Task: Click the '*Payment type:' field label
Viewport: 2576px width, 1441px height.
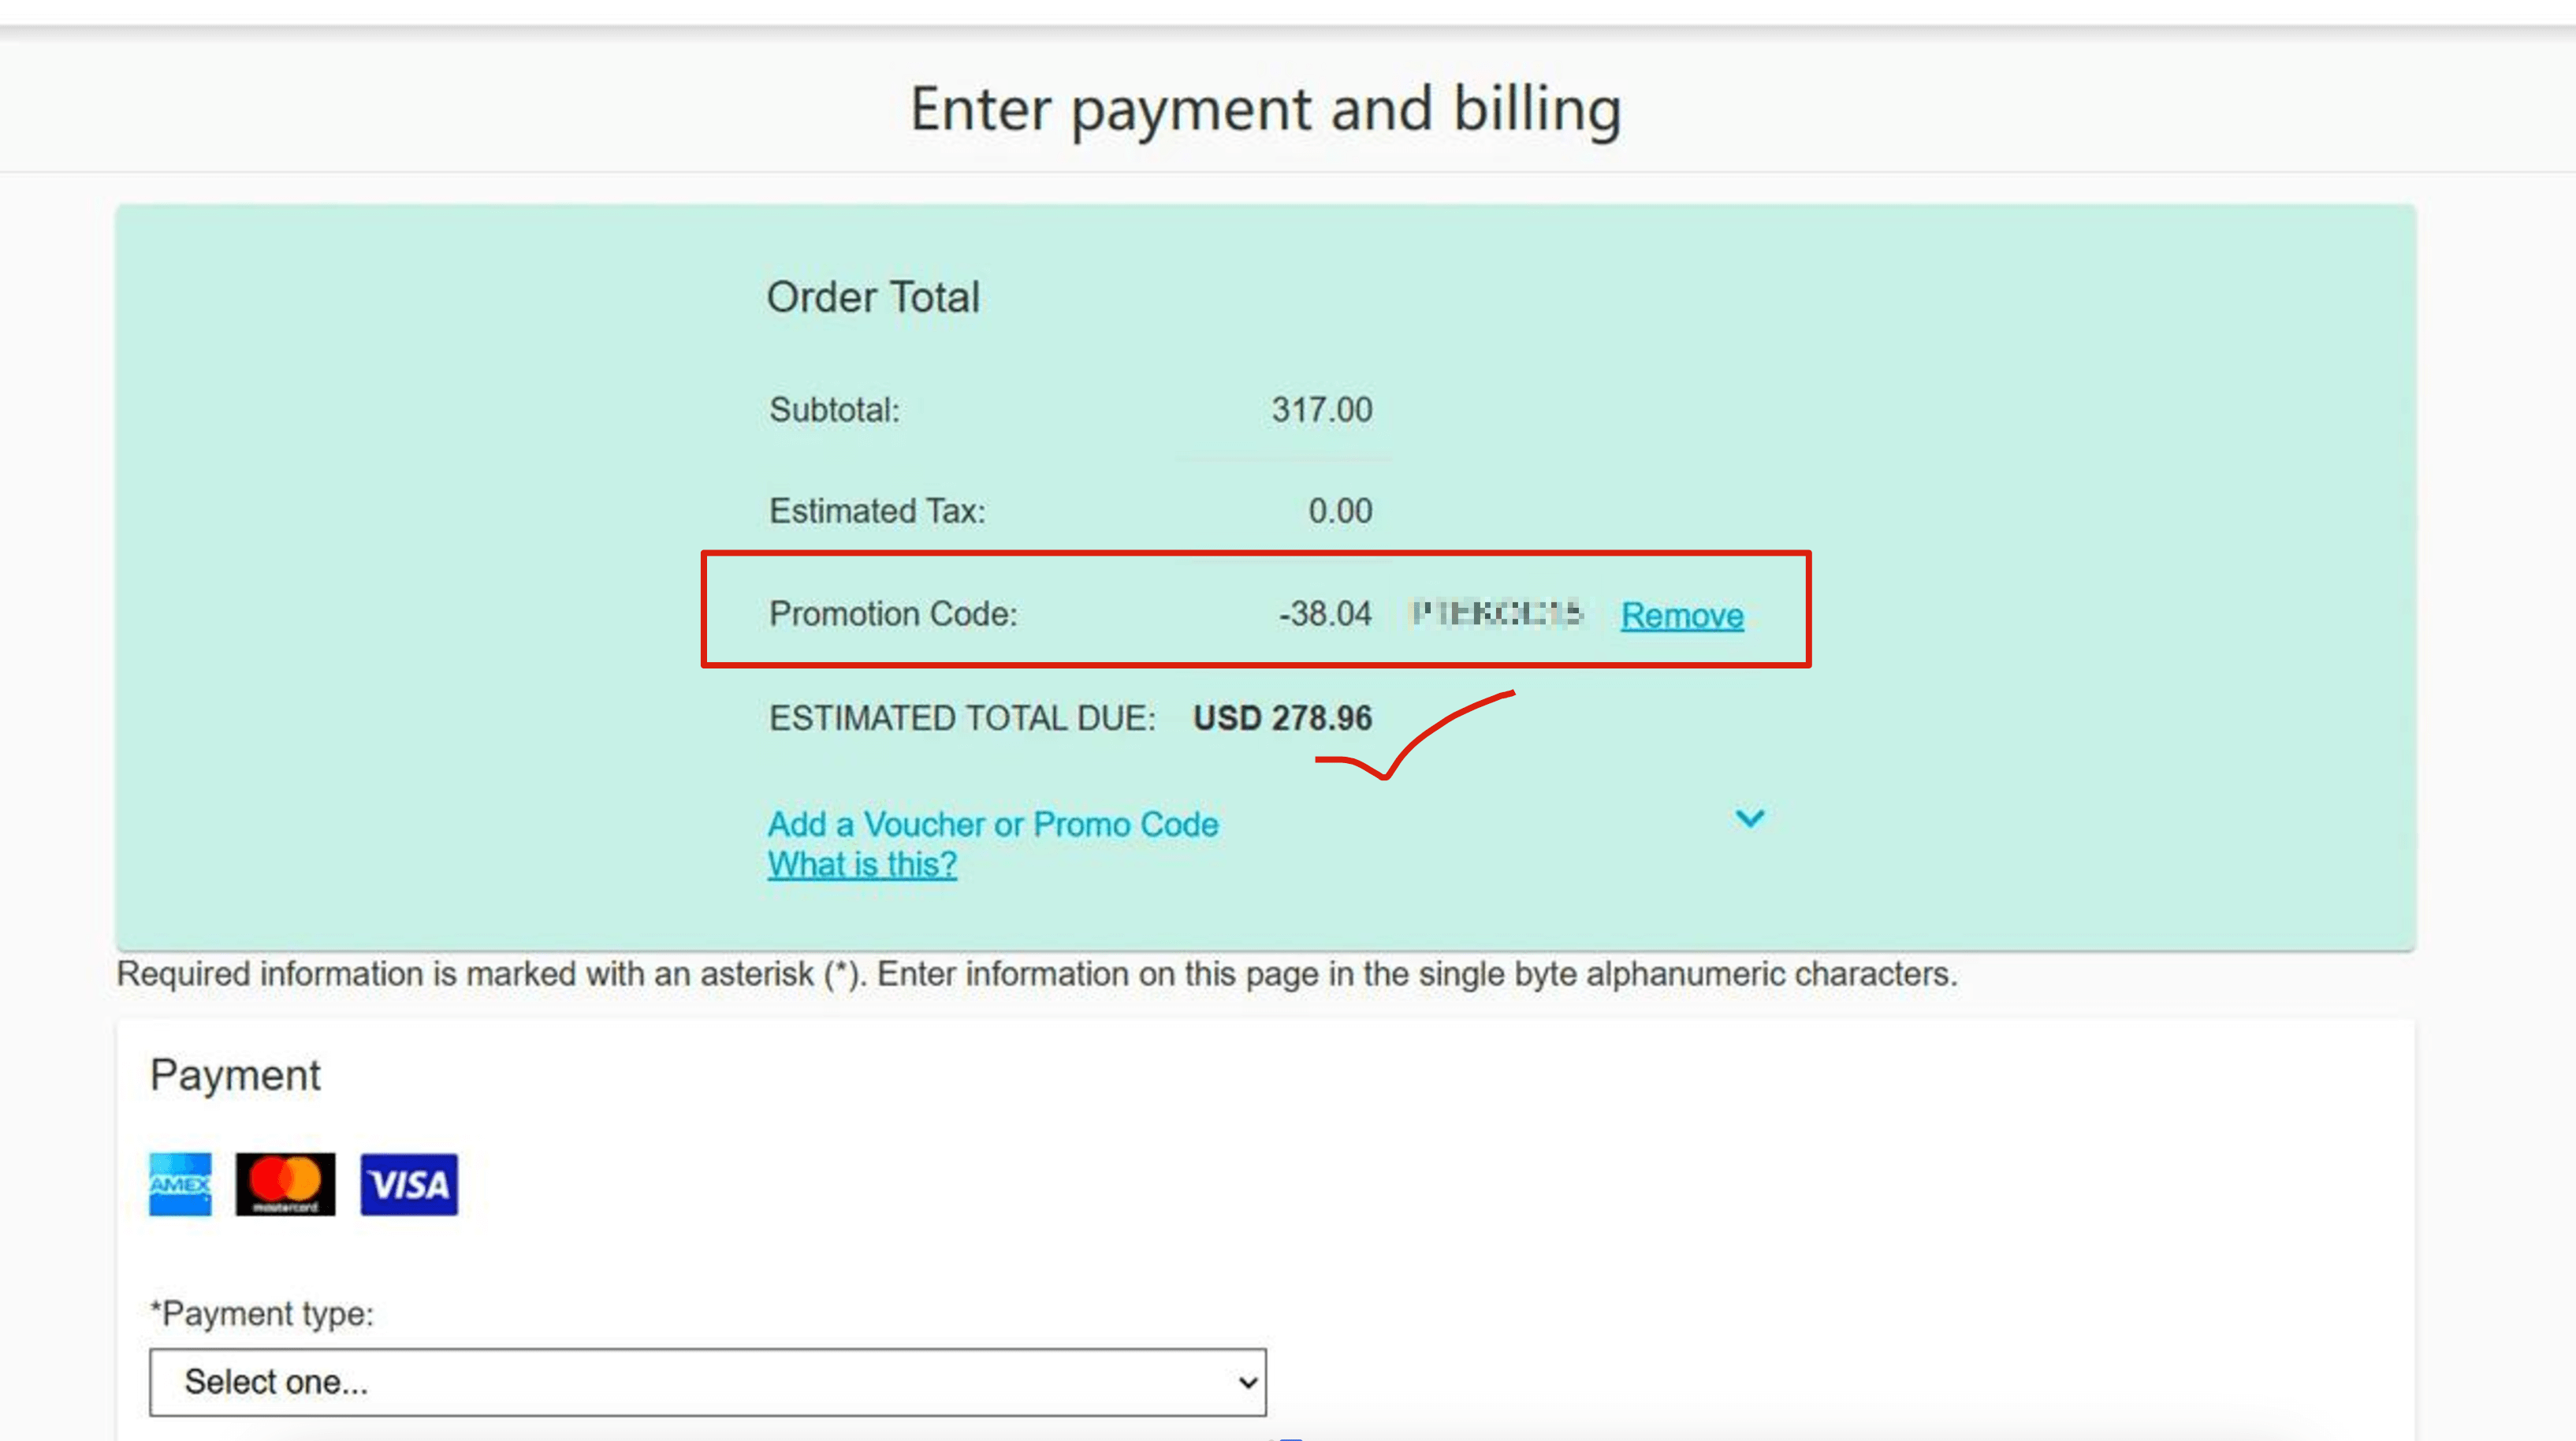Action: pos(262,1313)
